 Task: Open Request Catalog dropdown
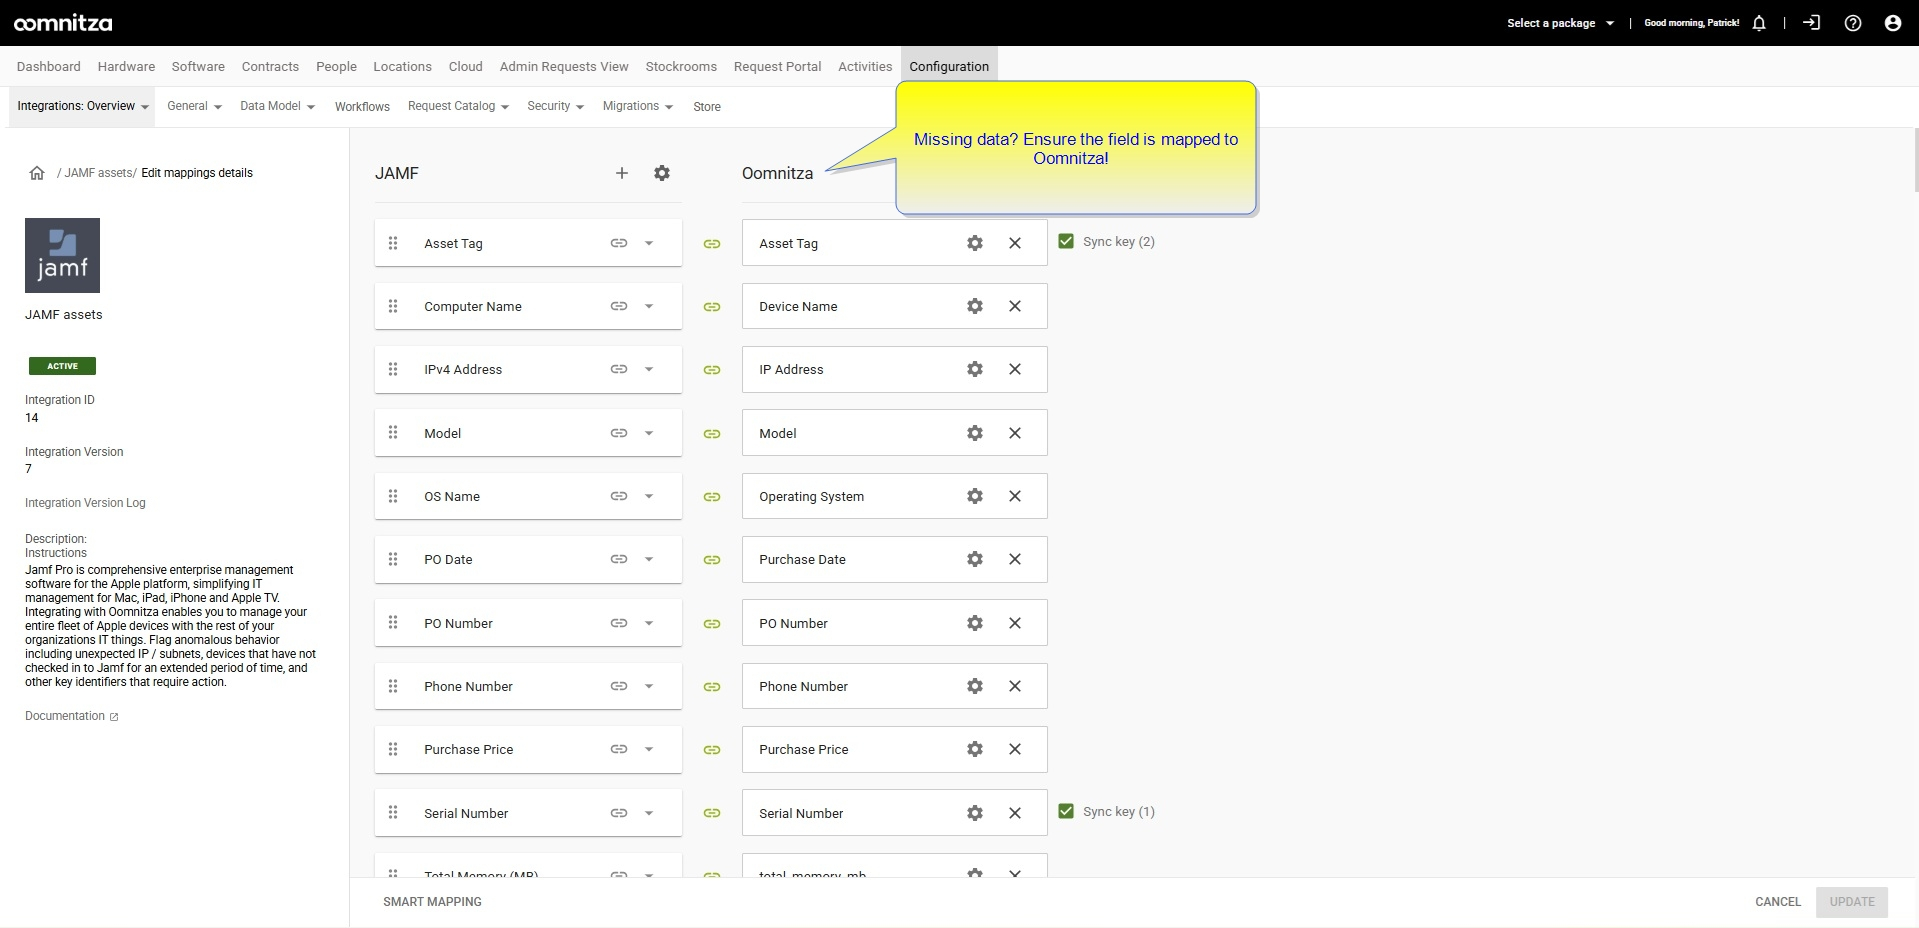458,106
